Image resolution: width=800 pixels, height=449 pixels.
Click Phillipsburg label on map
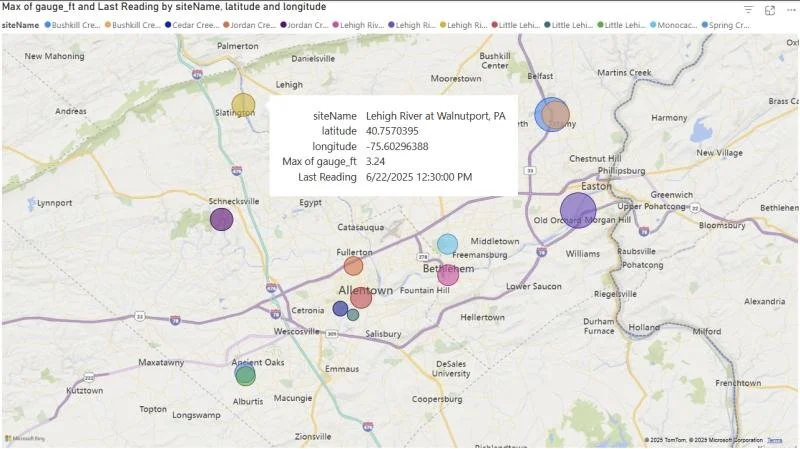click(x=621, y=170)
